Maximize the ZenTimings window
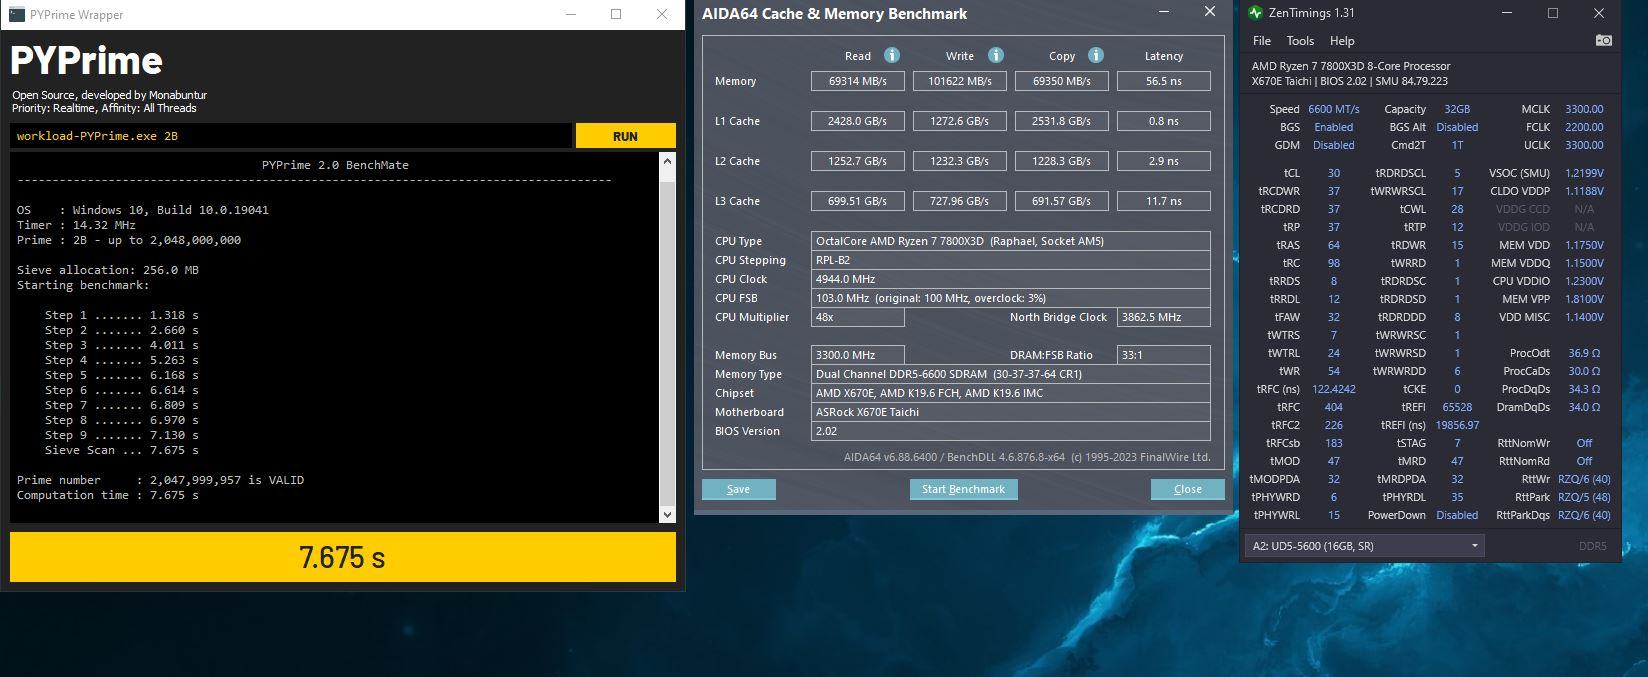This screenshot has height=677, width=1648. tap(1553, 13)
